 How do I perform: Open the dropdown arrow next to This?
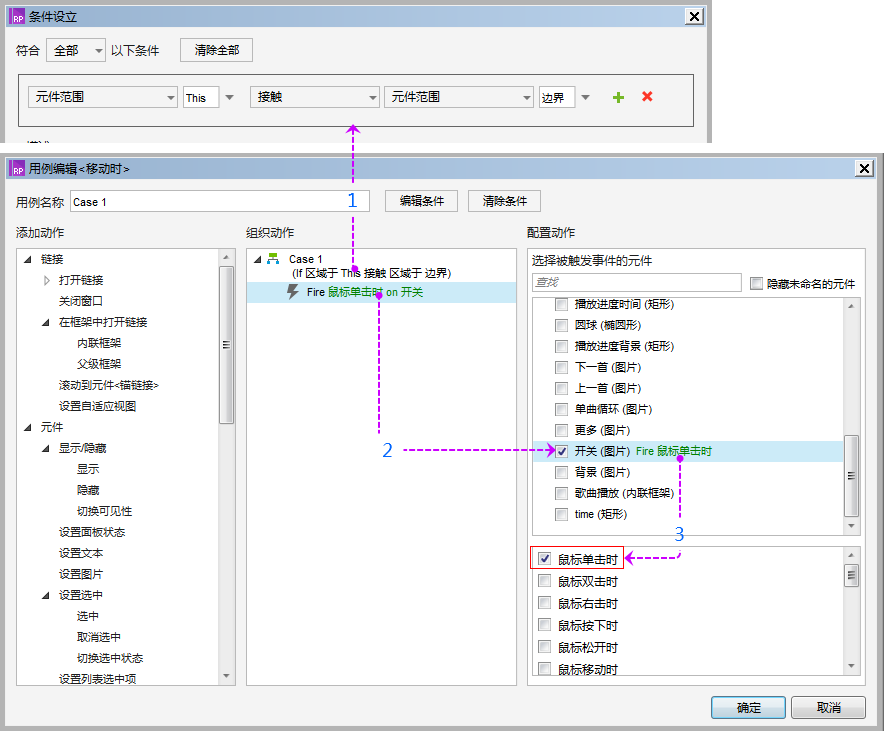[x=229, y=98]
